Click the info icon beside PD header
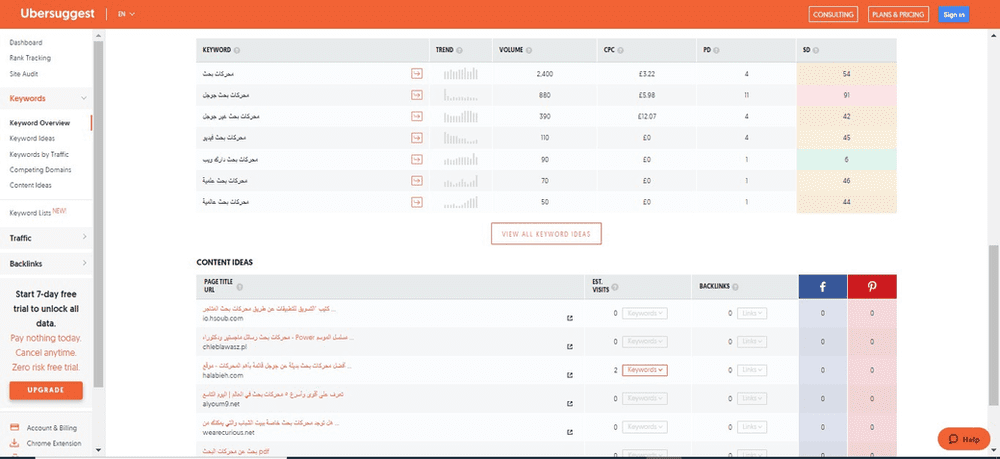 (717, 50)
